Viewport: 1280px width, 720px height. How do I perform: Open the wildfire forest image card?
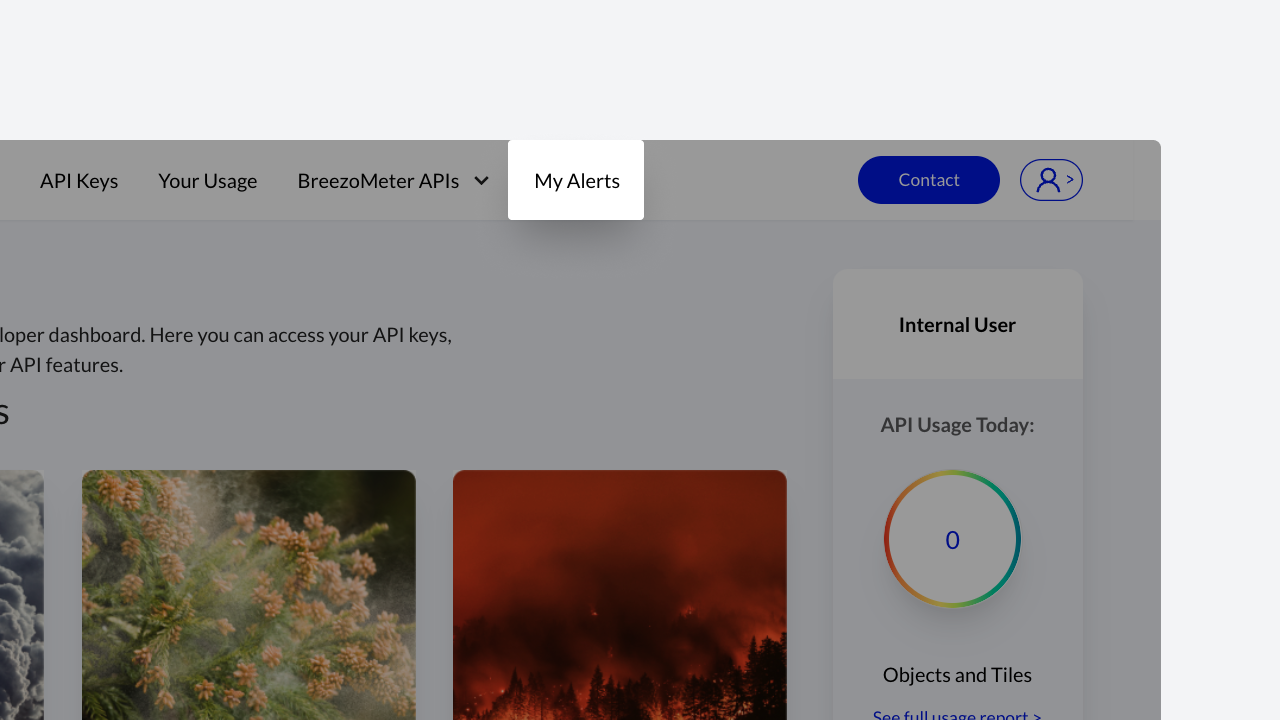[619, 595]
